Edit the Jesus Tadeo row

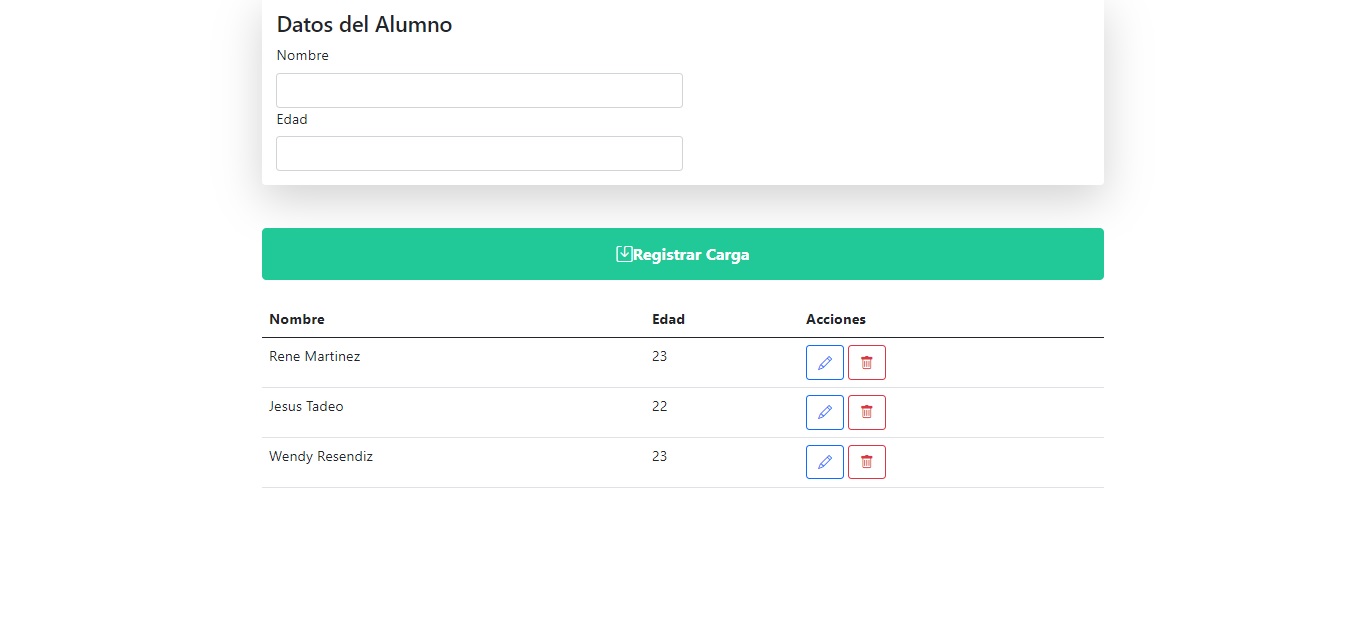(824, 412)
